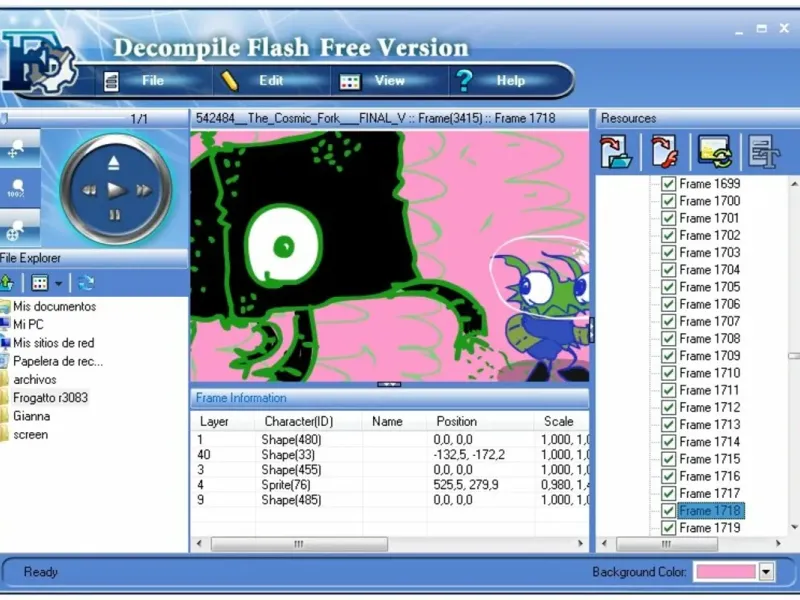The image size is (800, 600).
Task: Select the Sprite(76) row
Action: click(x=390, y=485)
